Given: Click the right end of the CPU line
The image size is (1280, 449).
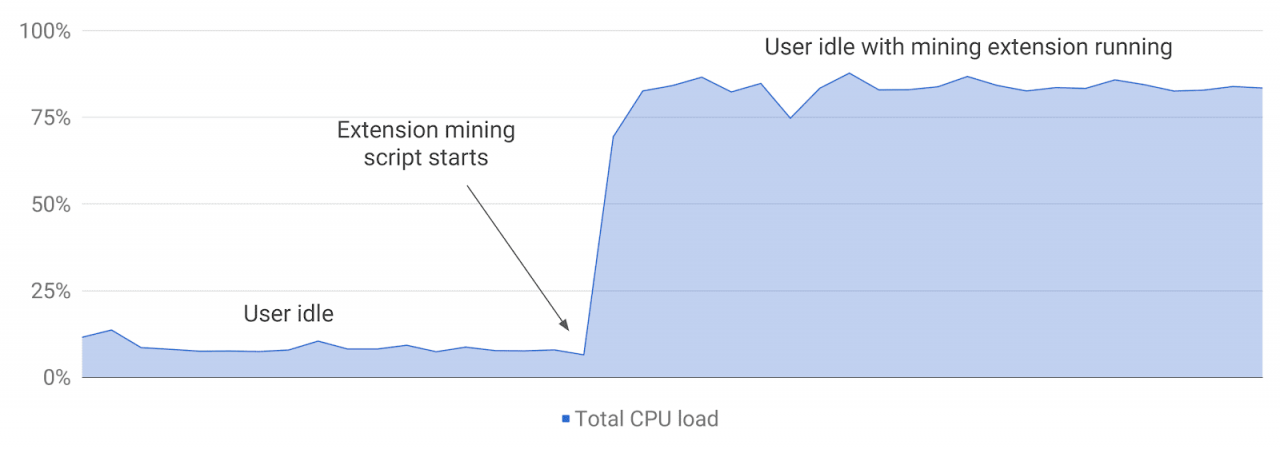Looking at the screenshot, I should point(1261,88).
